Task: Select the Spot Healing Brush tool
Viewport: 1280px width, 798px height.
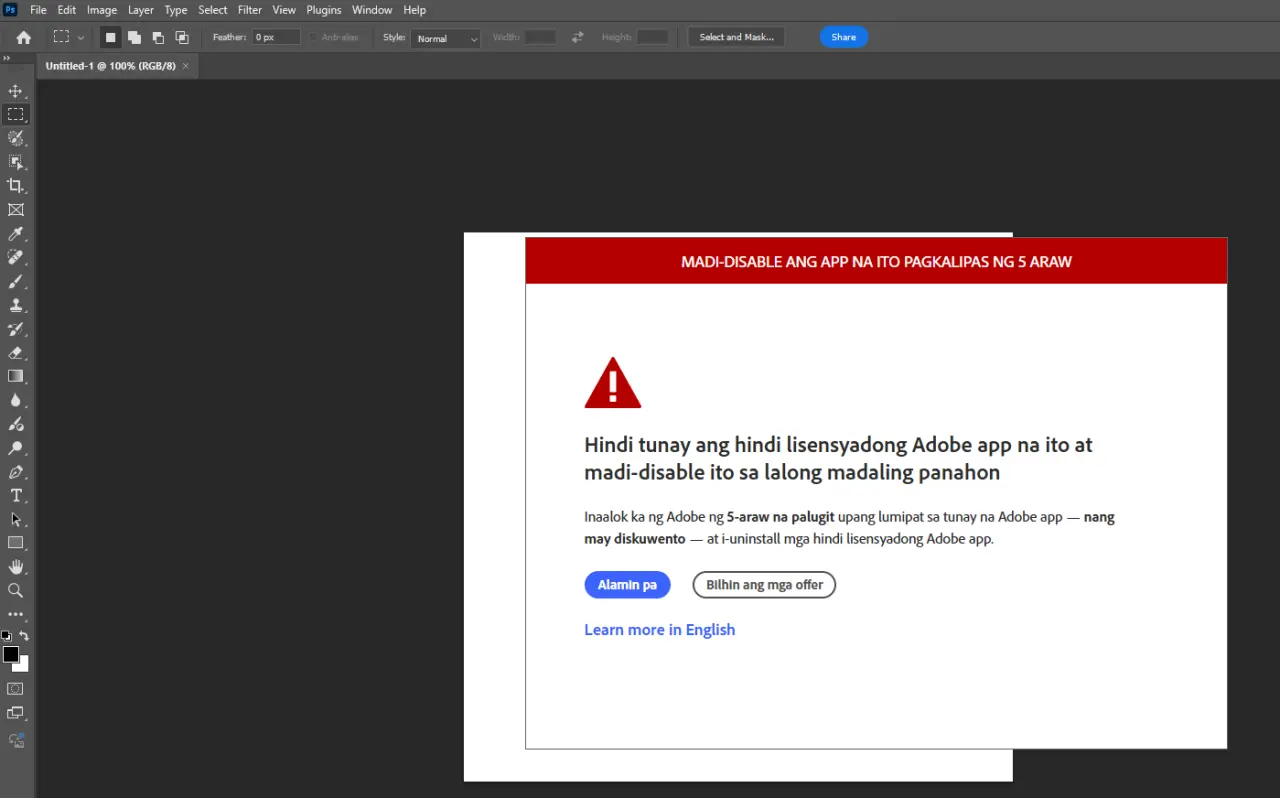Action: (x=16, y=257)
